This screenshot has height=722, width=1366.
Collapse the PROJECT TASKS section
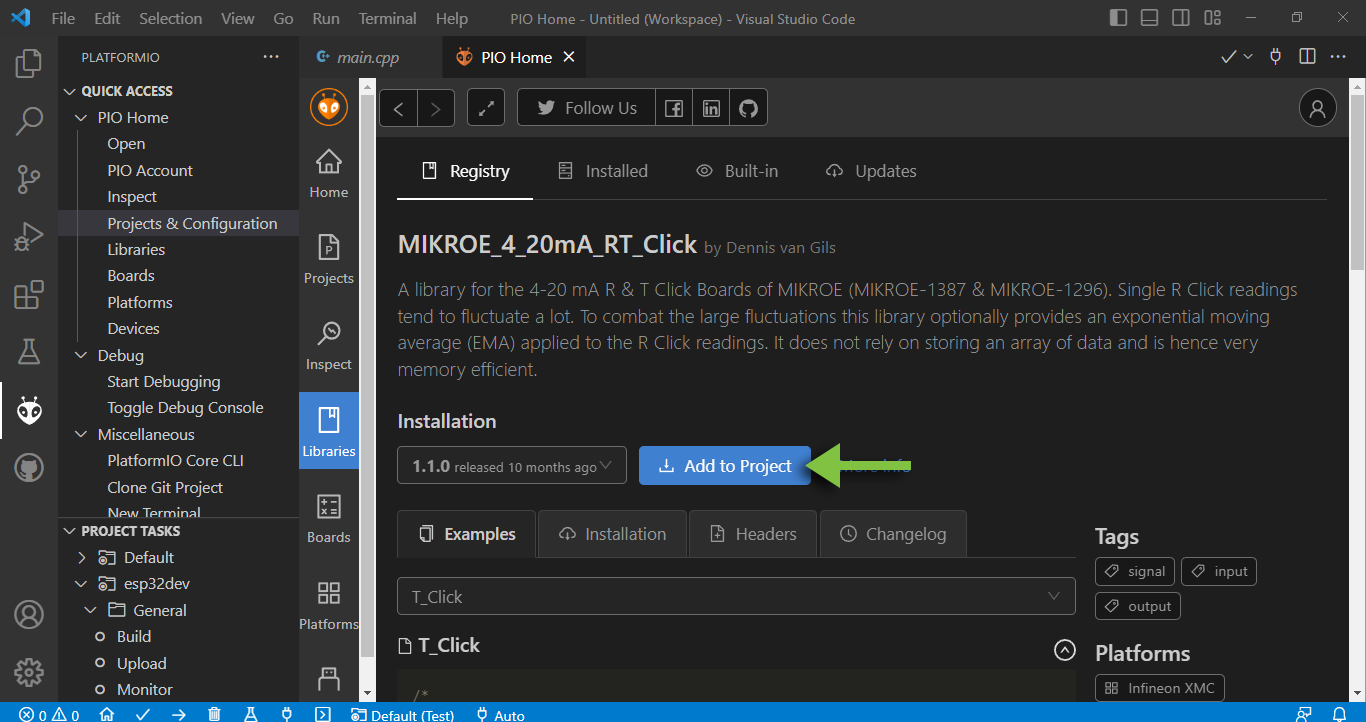pos(70,531)
